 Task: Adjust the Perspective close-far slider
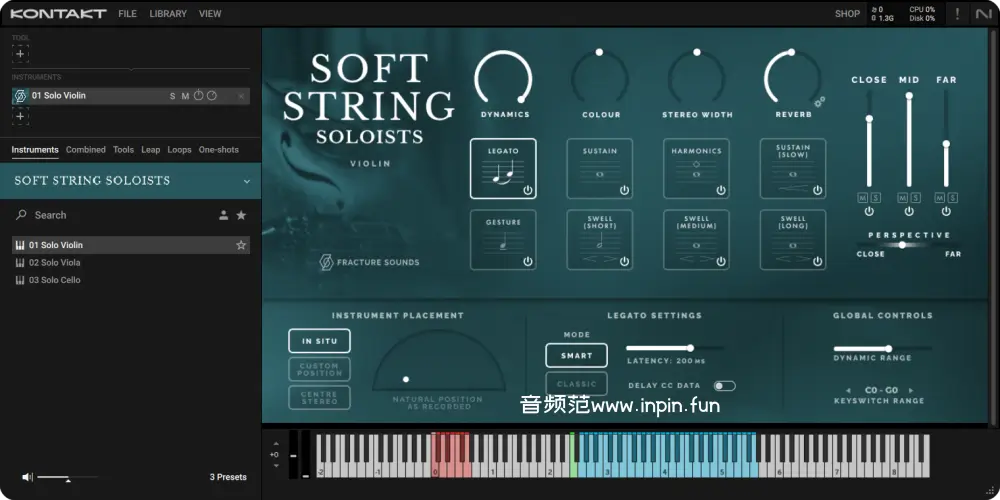(902, 245)
